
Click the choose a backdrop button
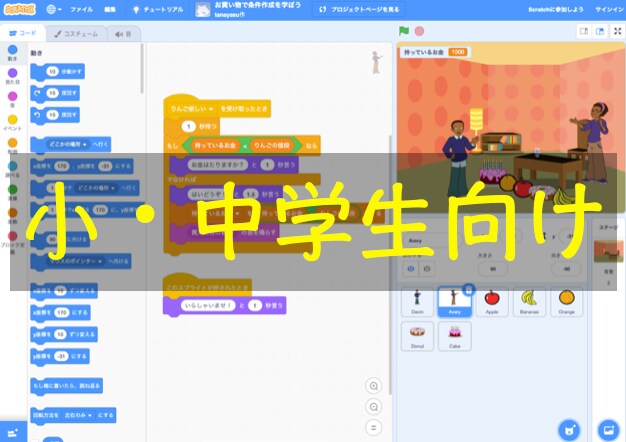click(608, 430)
